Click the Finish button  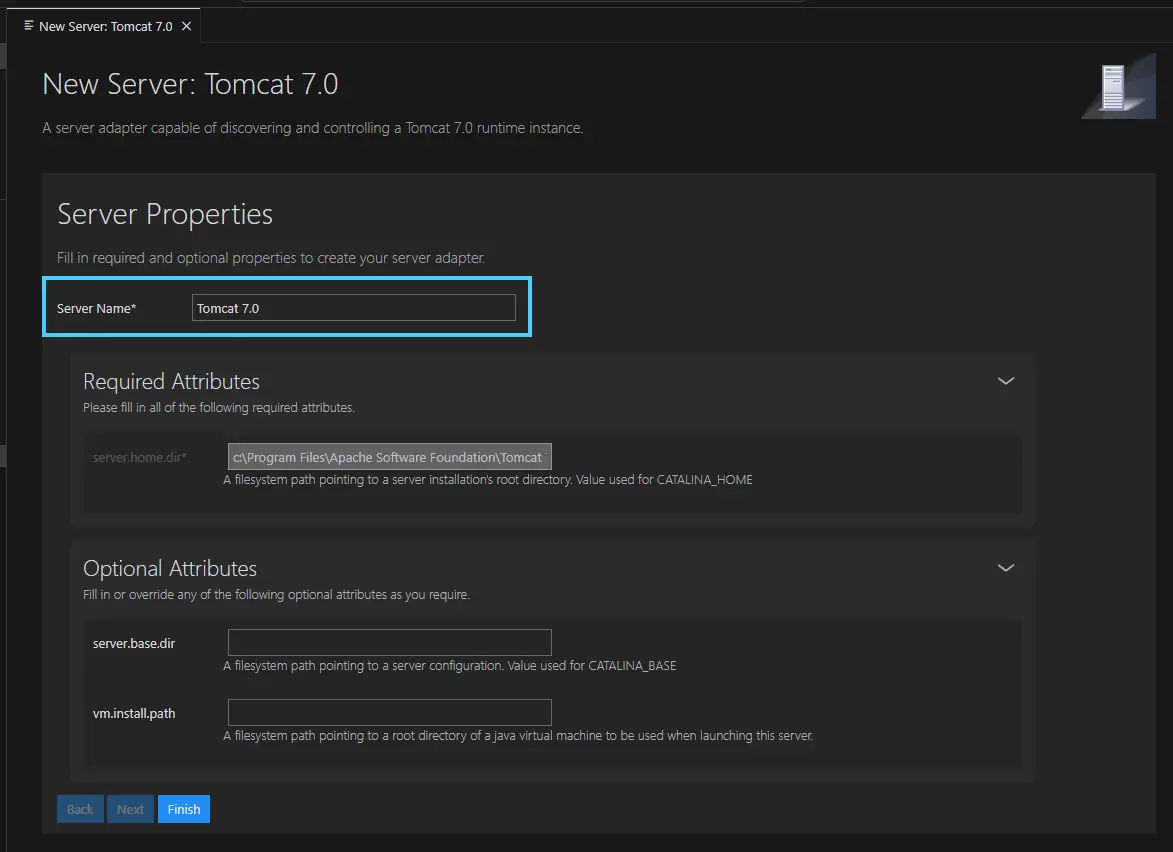coord(183,809)
